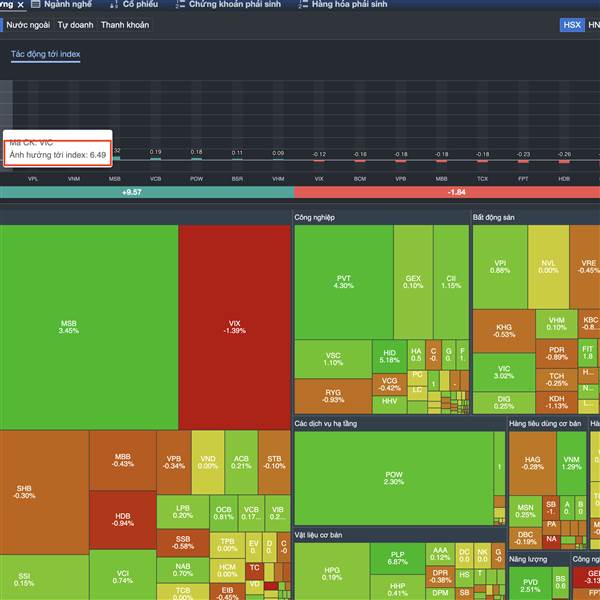This screenshot has height=600, width=600.
Task: Select the MSN 0.25% tile
Action: pyautogui.click(x=525, y=511)
